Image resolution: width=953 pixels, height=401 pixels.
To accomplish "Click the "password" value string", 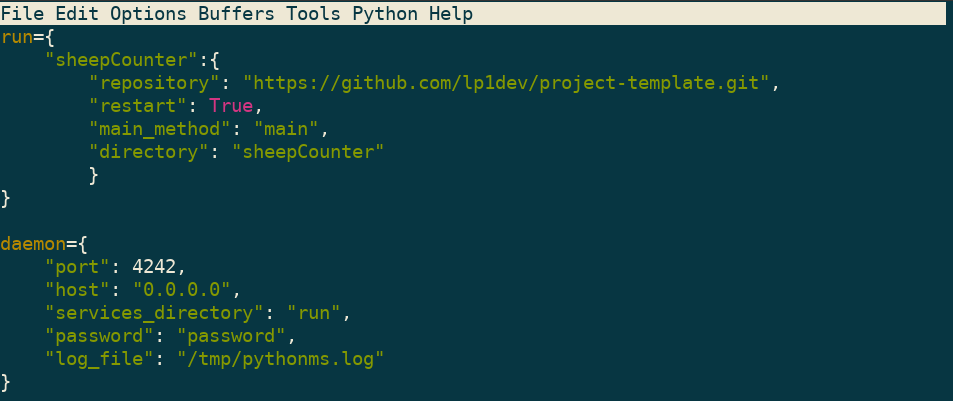I will coord(230,336).
